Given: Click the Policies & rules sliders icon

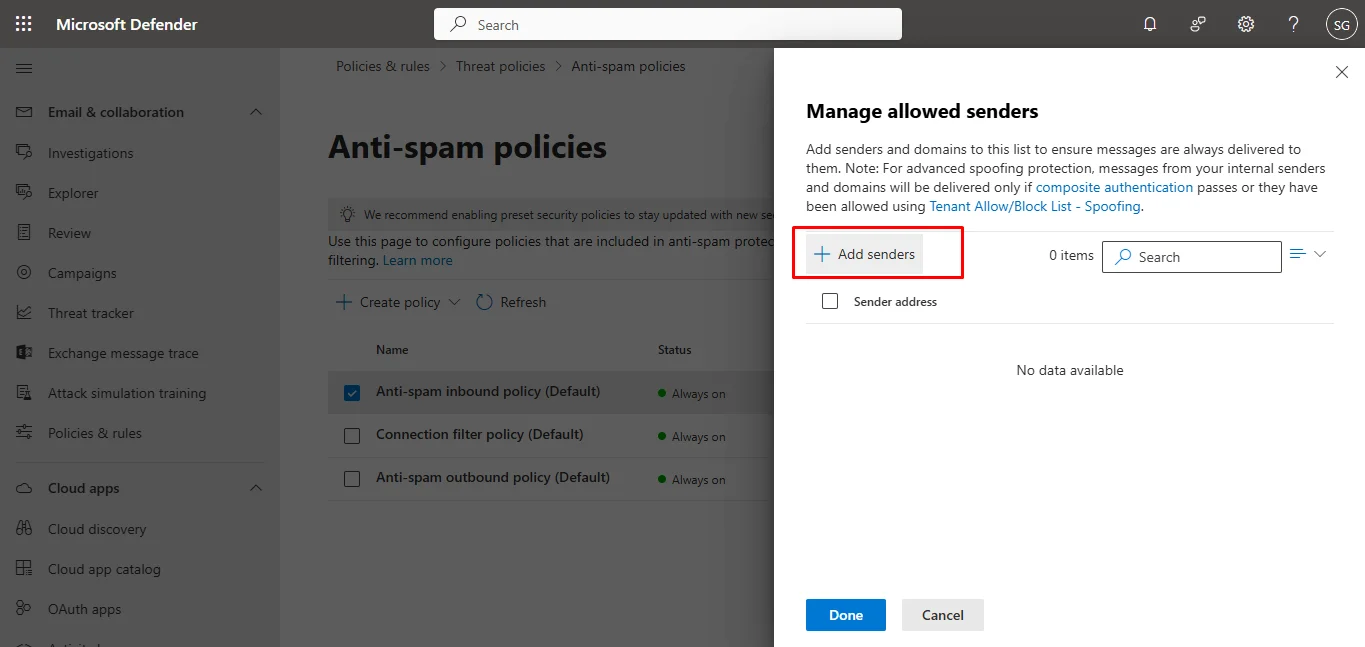Looking at the screenshot, I should click(x=25, y=432).
